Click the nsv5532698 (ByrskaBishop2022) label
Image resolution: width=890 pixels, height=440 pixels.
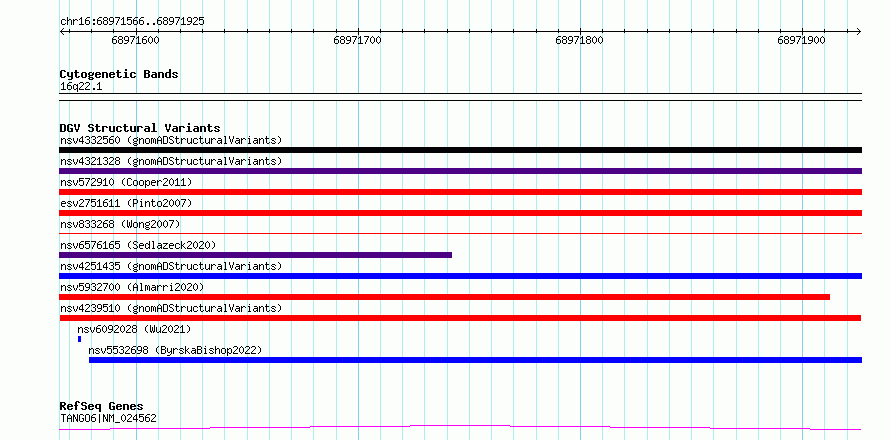(175, 350)
